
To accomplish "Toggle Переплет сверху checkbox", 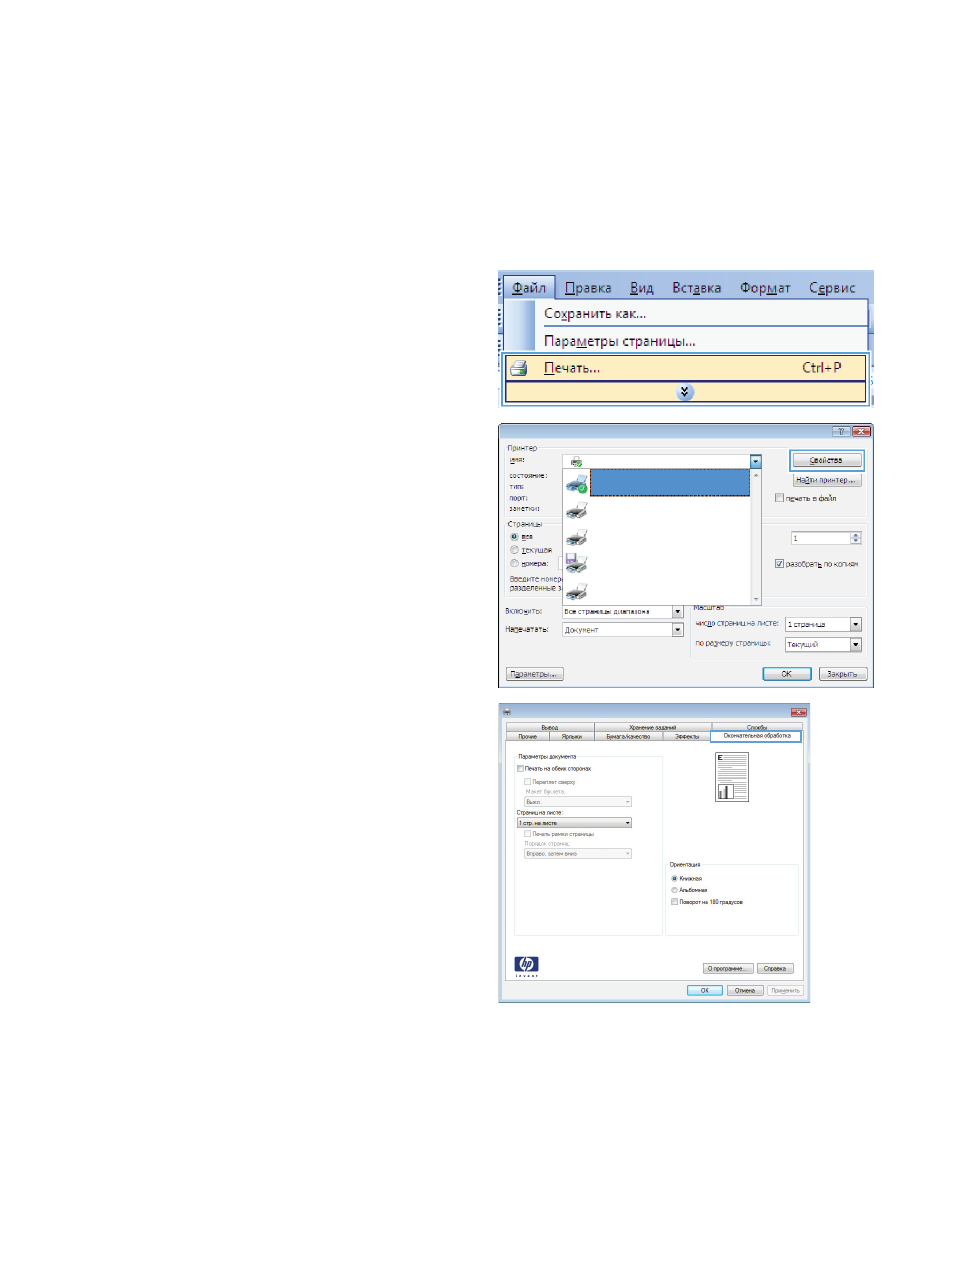I will coord(528,782).
